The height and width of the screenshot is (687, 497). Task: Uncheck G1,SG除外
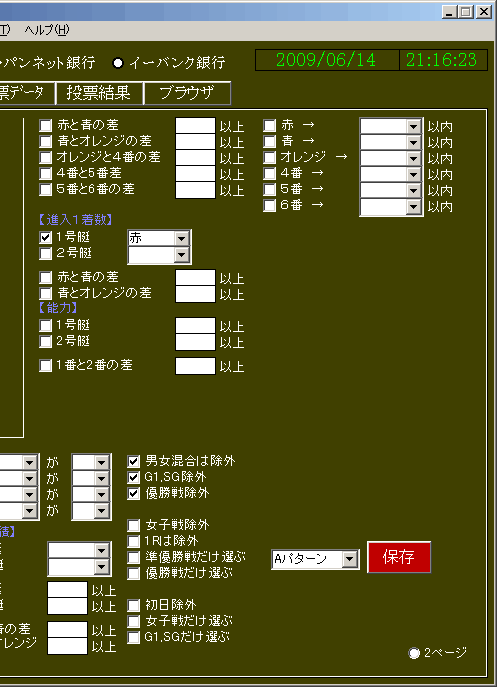click(134, 478)
